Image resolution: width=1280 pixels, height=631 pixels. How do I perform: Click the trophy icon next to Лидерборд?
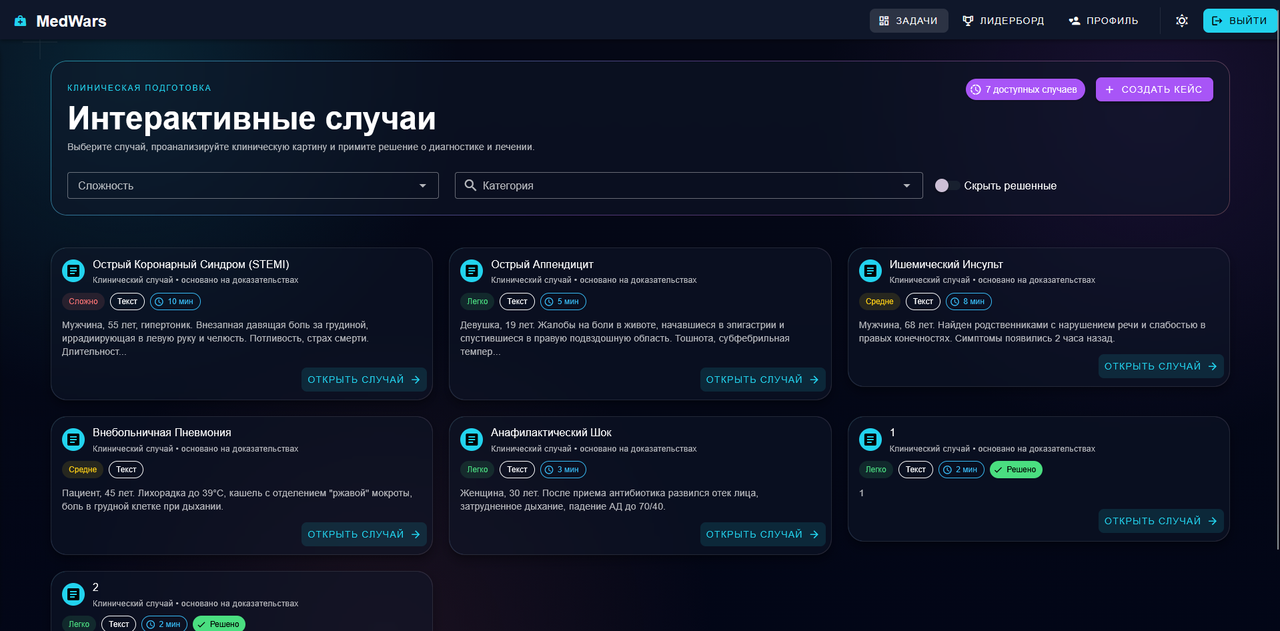(968, 21)
